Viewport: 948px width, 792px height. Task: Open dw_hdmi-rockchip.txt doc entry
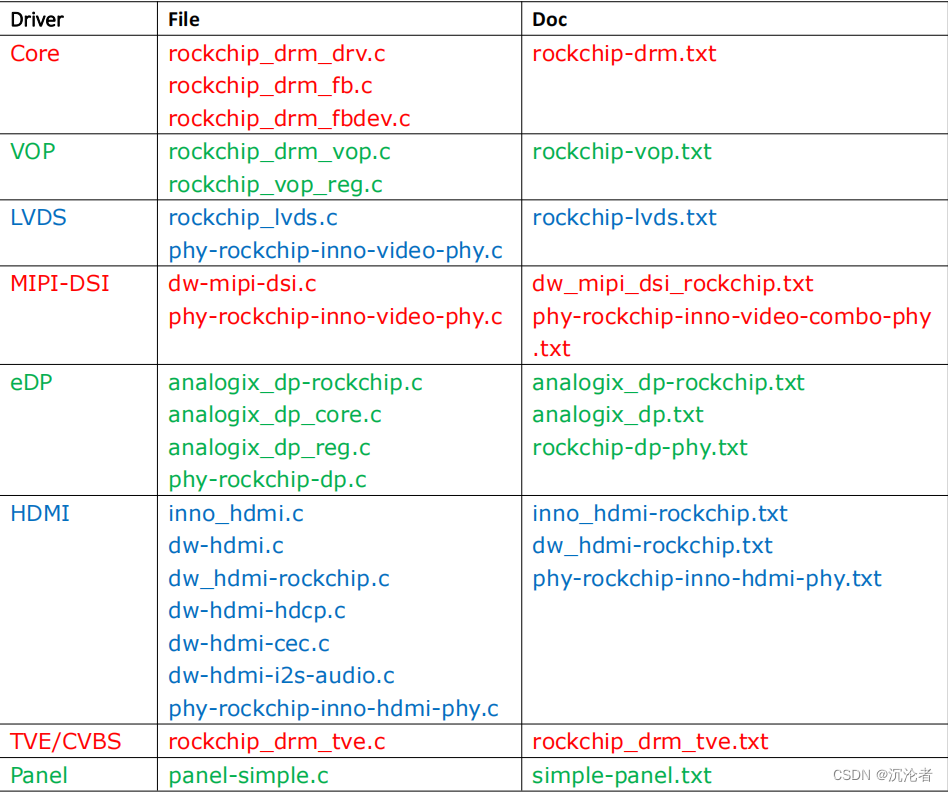(x=654, y=545)
